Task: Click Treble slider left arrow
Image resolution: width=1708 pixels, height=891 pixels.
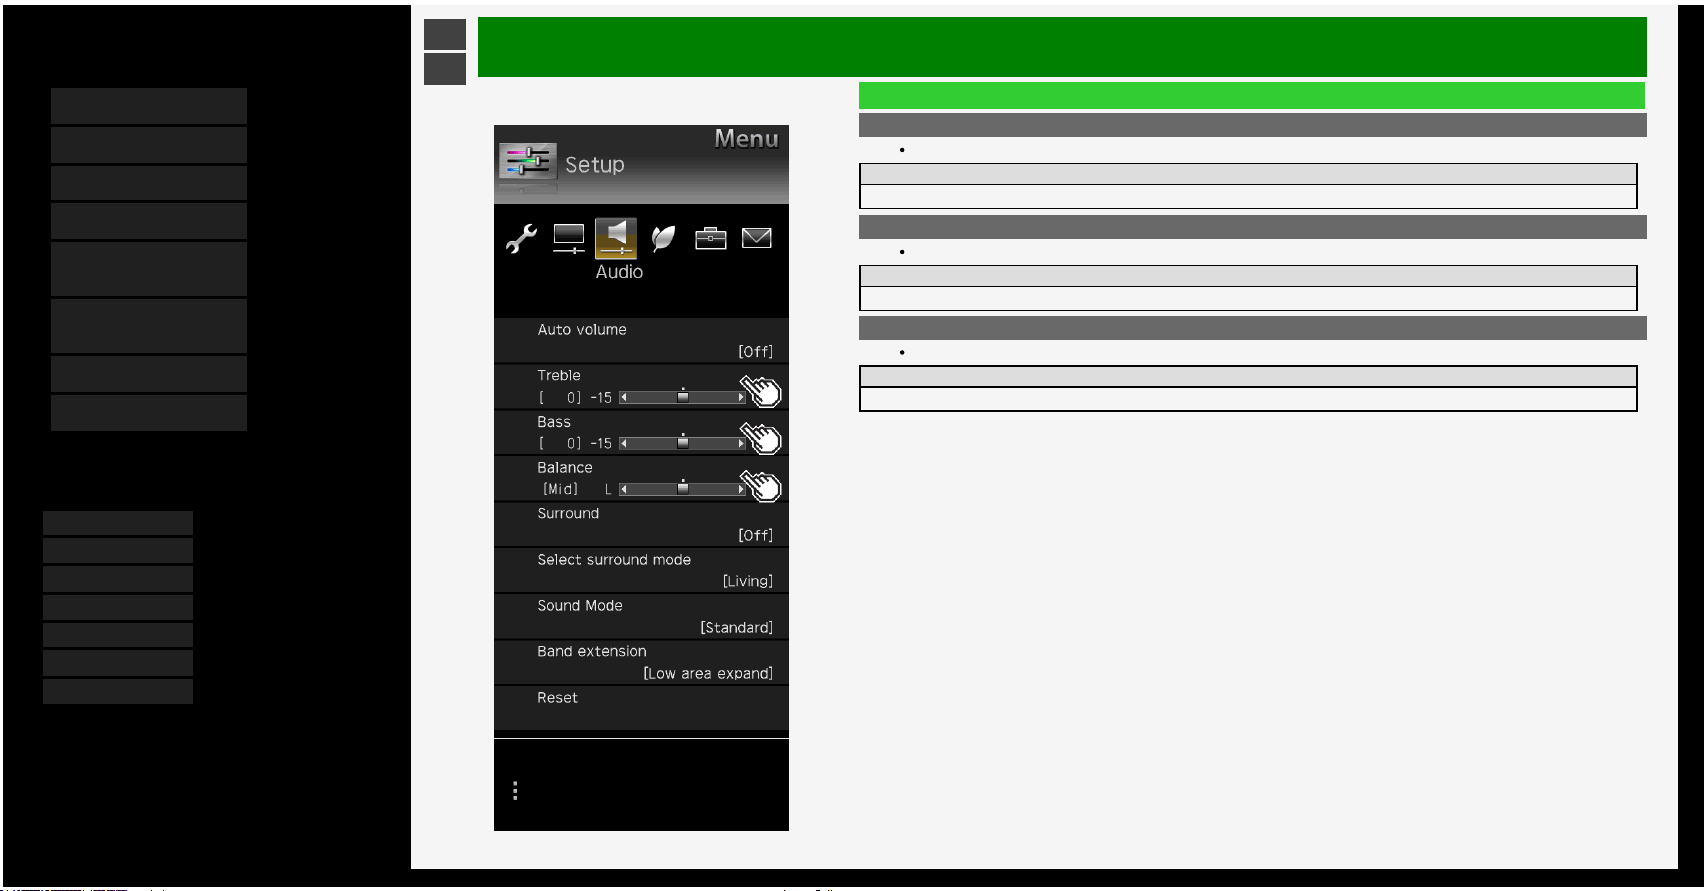Action: point(624,397)
